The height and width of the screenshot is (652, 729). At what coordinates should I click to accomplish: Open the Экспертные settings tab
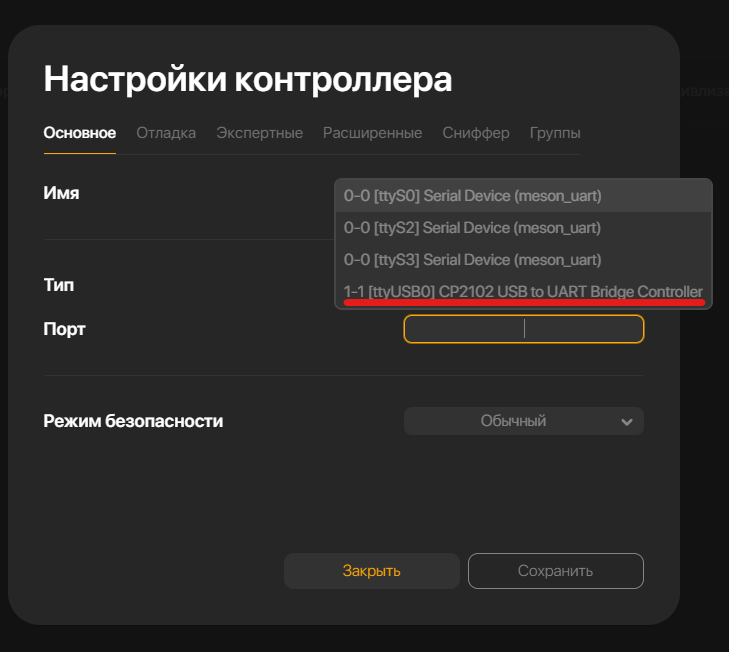coord(259,133)
